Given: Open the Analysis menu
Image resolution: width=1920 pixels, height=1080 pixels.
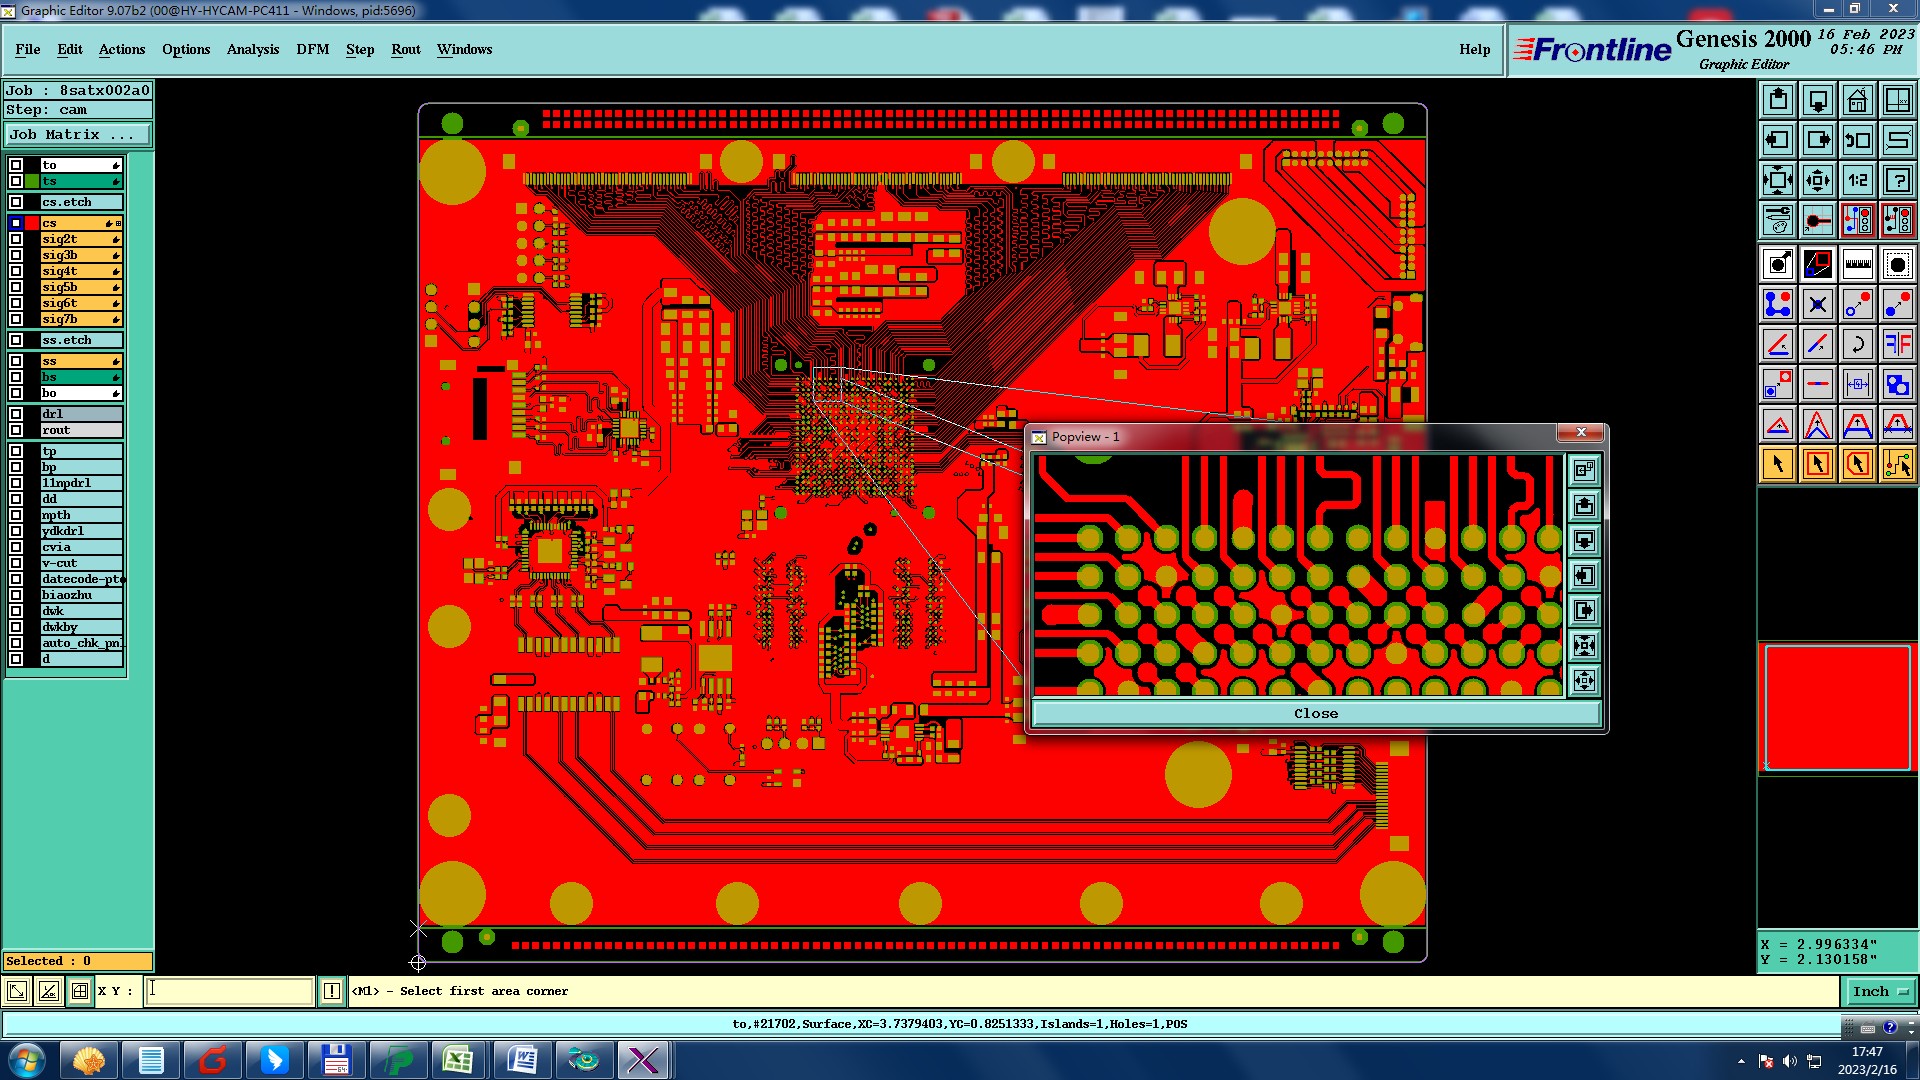Looking at the screenshot, I should pos(252,49).
